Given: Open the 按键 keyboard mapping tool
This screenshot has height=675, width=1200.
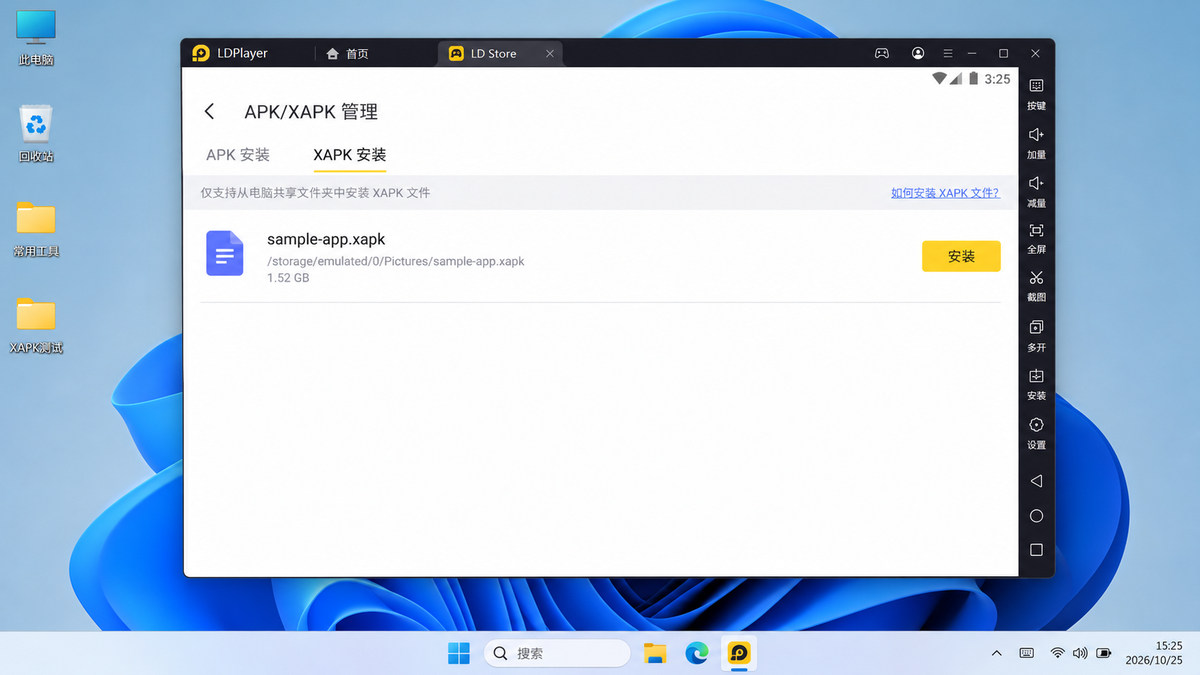Looking at the screenshot, I should pyautogui.click(x=1036, y=94).
